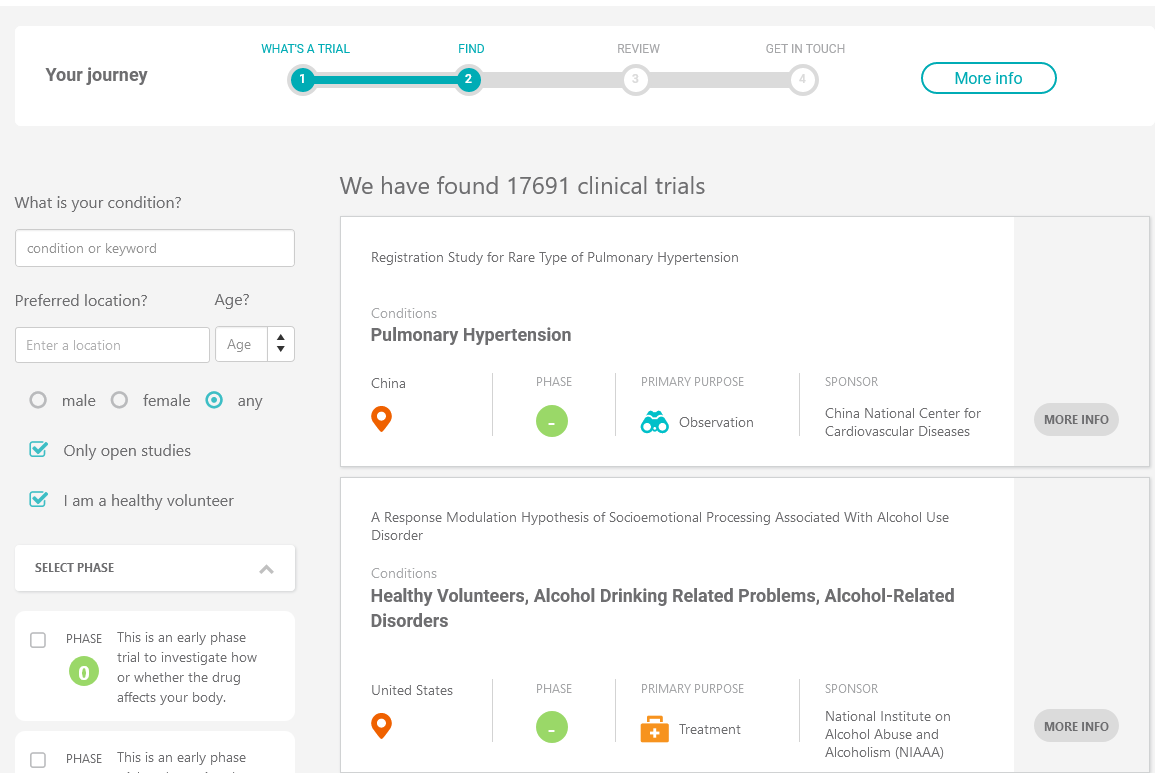The image size is (1155, 773).
Task: Click the Your journey label
Action: click(x=96, y=75)
